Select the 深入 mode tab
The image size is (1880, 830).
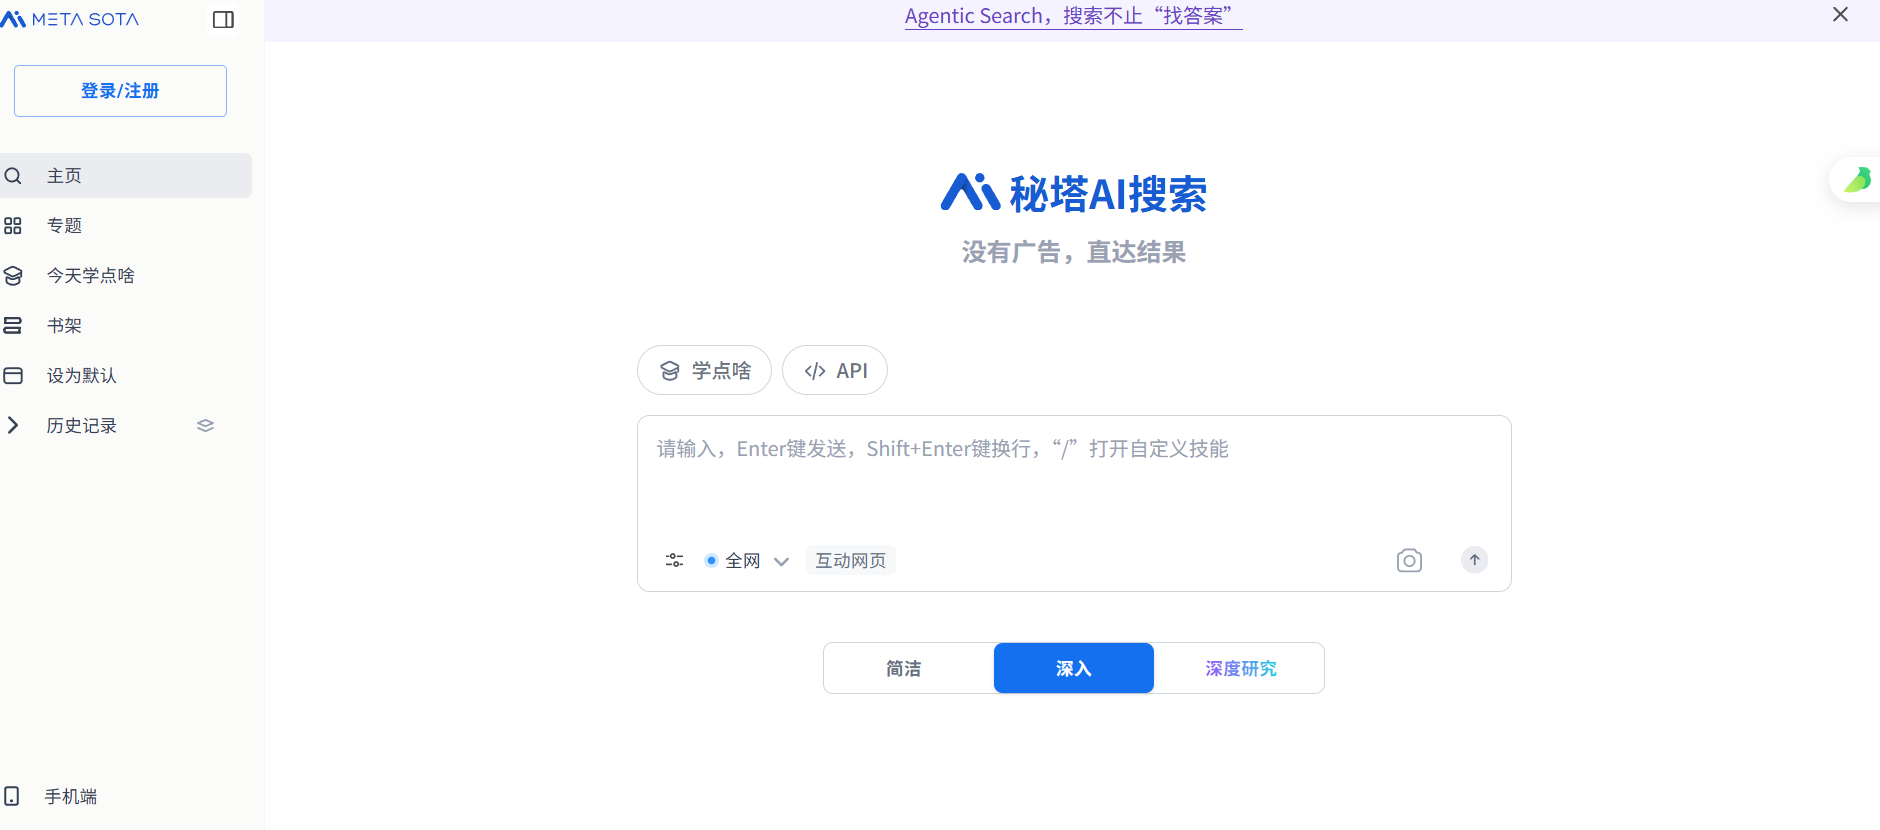[x=1074, y=668]
